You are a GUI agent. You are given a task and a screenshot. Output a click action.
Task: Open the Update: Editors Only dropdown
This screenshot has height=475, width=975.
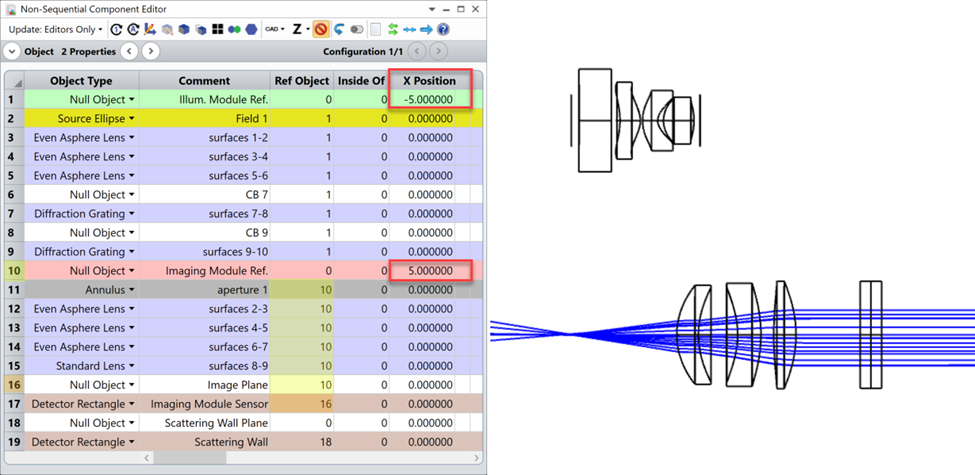point(56,30)
